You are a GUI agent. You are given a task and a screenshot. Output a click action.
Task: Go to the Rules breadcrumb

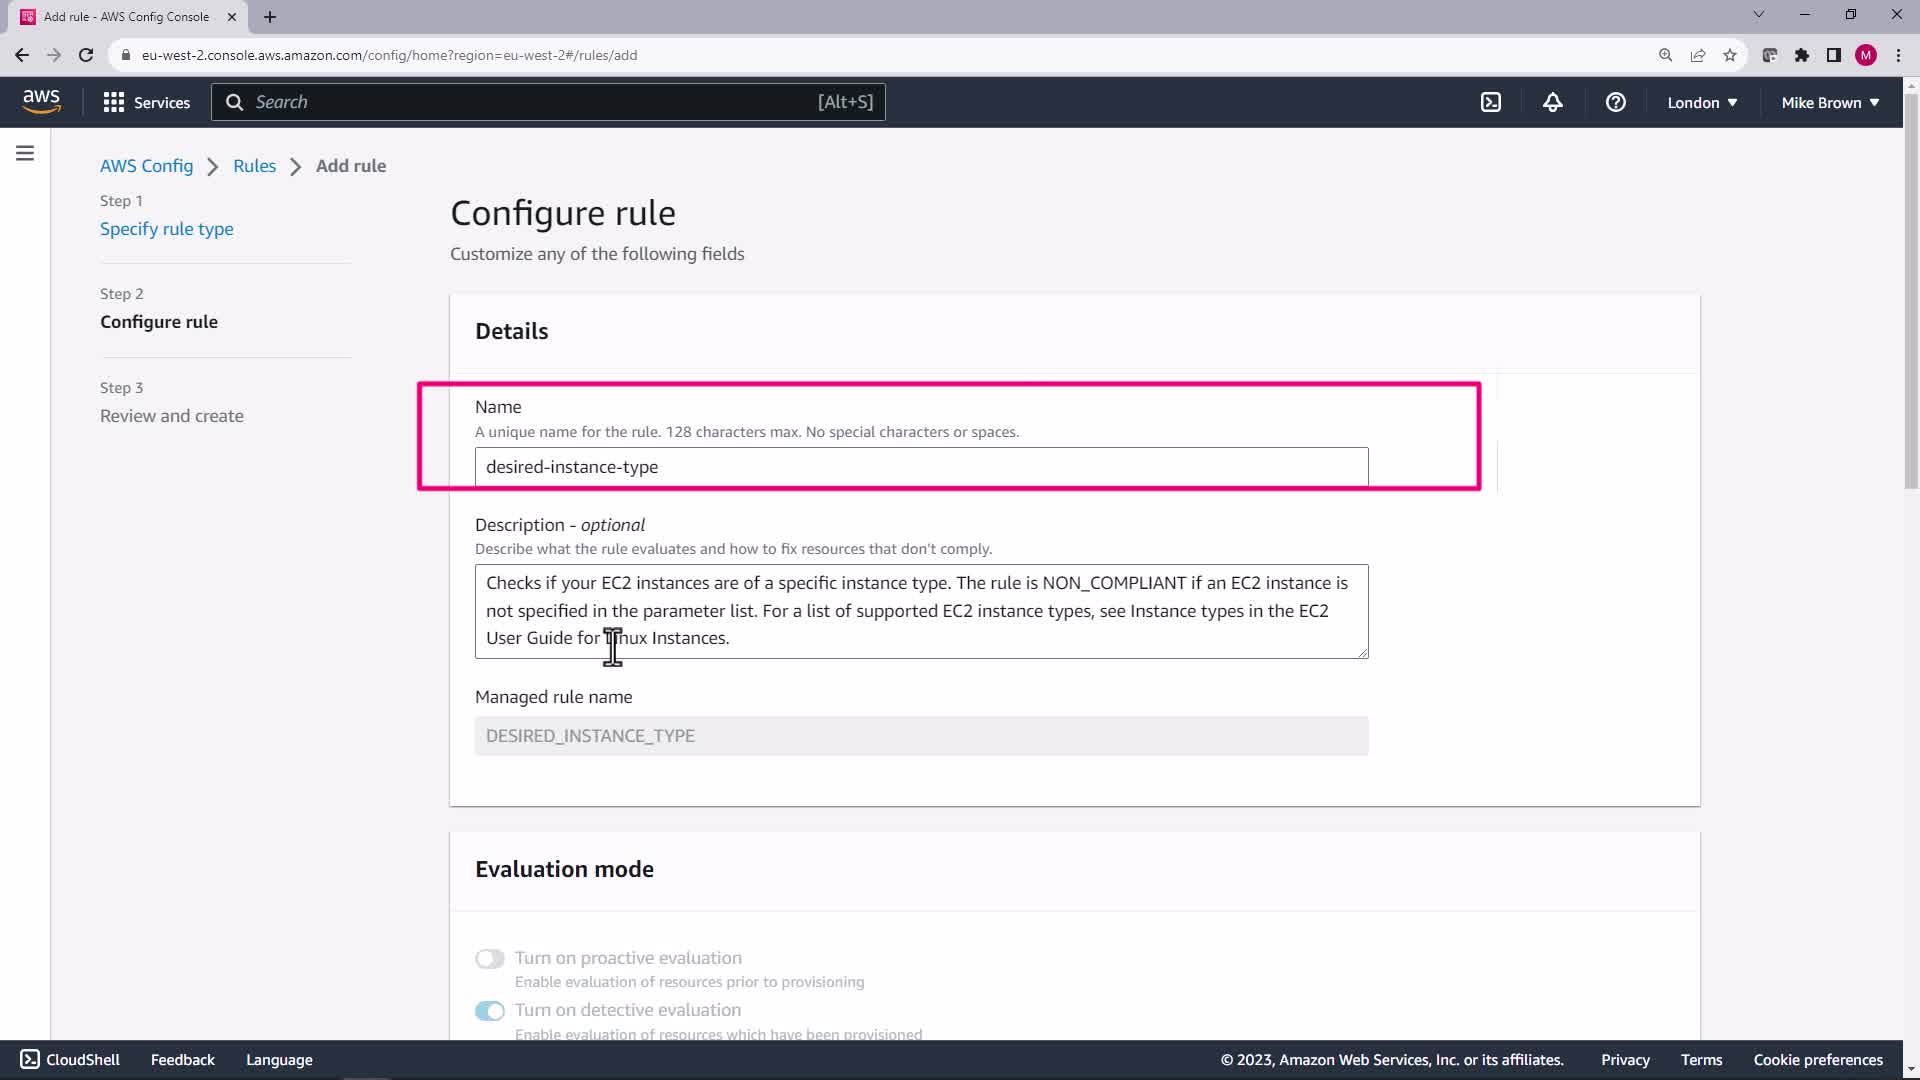coord(254,166)
